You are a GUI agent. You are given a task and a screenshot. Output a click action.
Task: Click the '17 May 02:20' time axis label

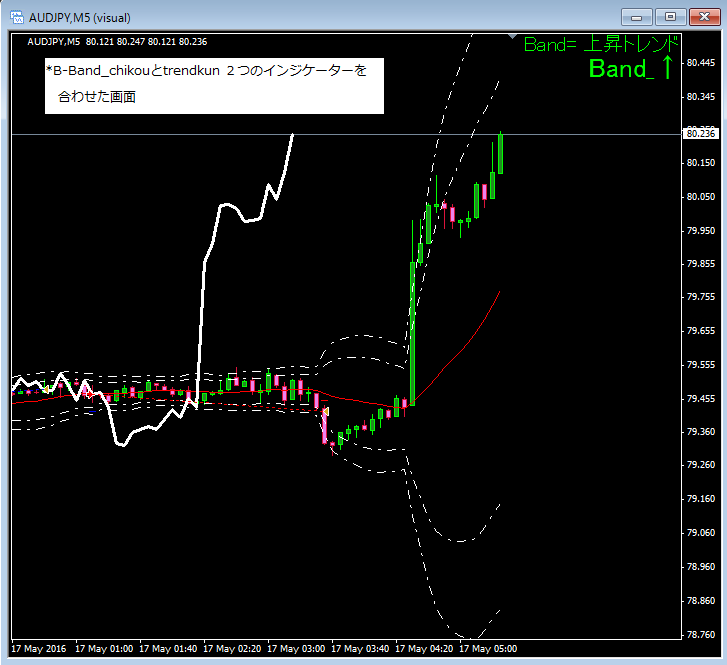pos(232,649)
